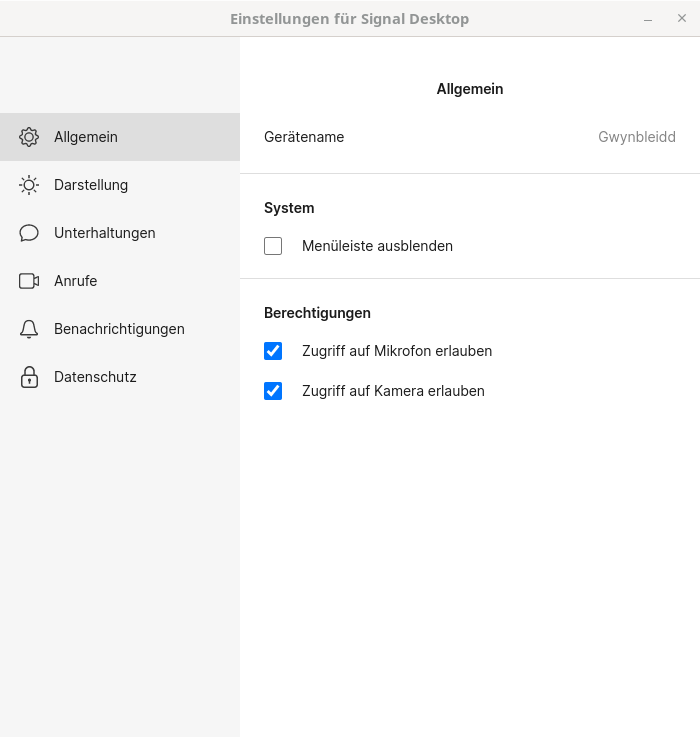Go to the Anrufe settings
Viewport: 700px width, 737px height.
pos(120,281)
